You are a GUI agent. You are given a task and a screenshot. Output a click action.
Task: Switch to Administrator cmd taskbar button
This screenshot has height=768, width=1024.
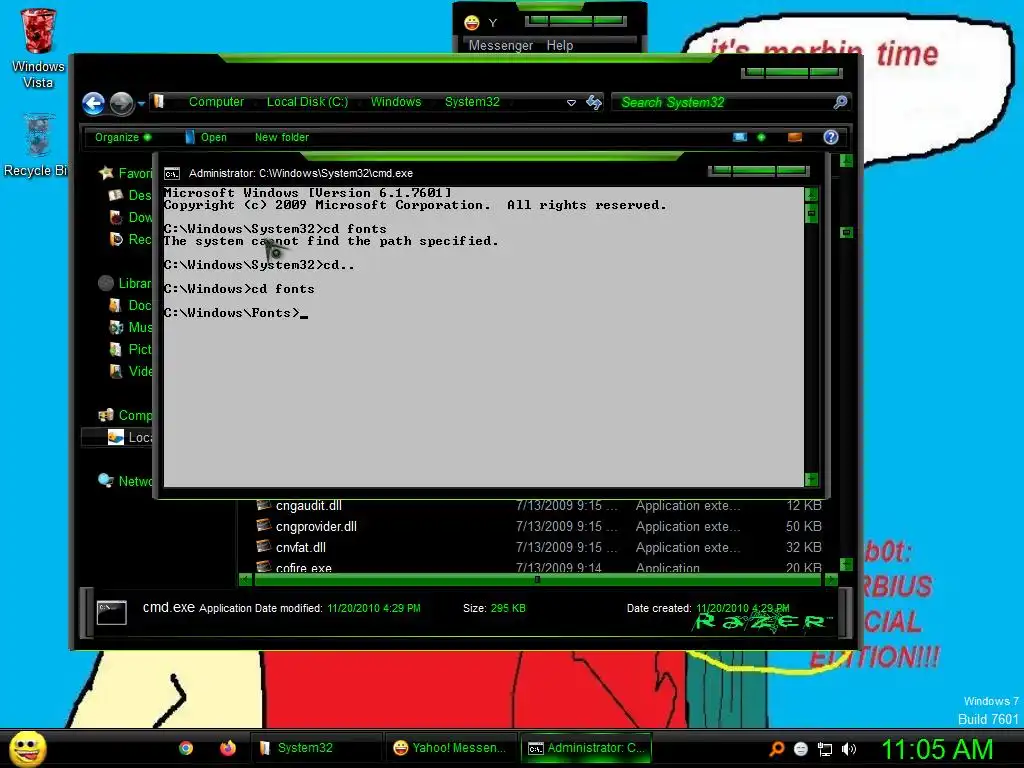click(x=586, y=748)
